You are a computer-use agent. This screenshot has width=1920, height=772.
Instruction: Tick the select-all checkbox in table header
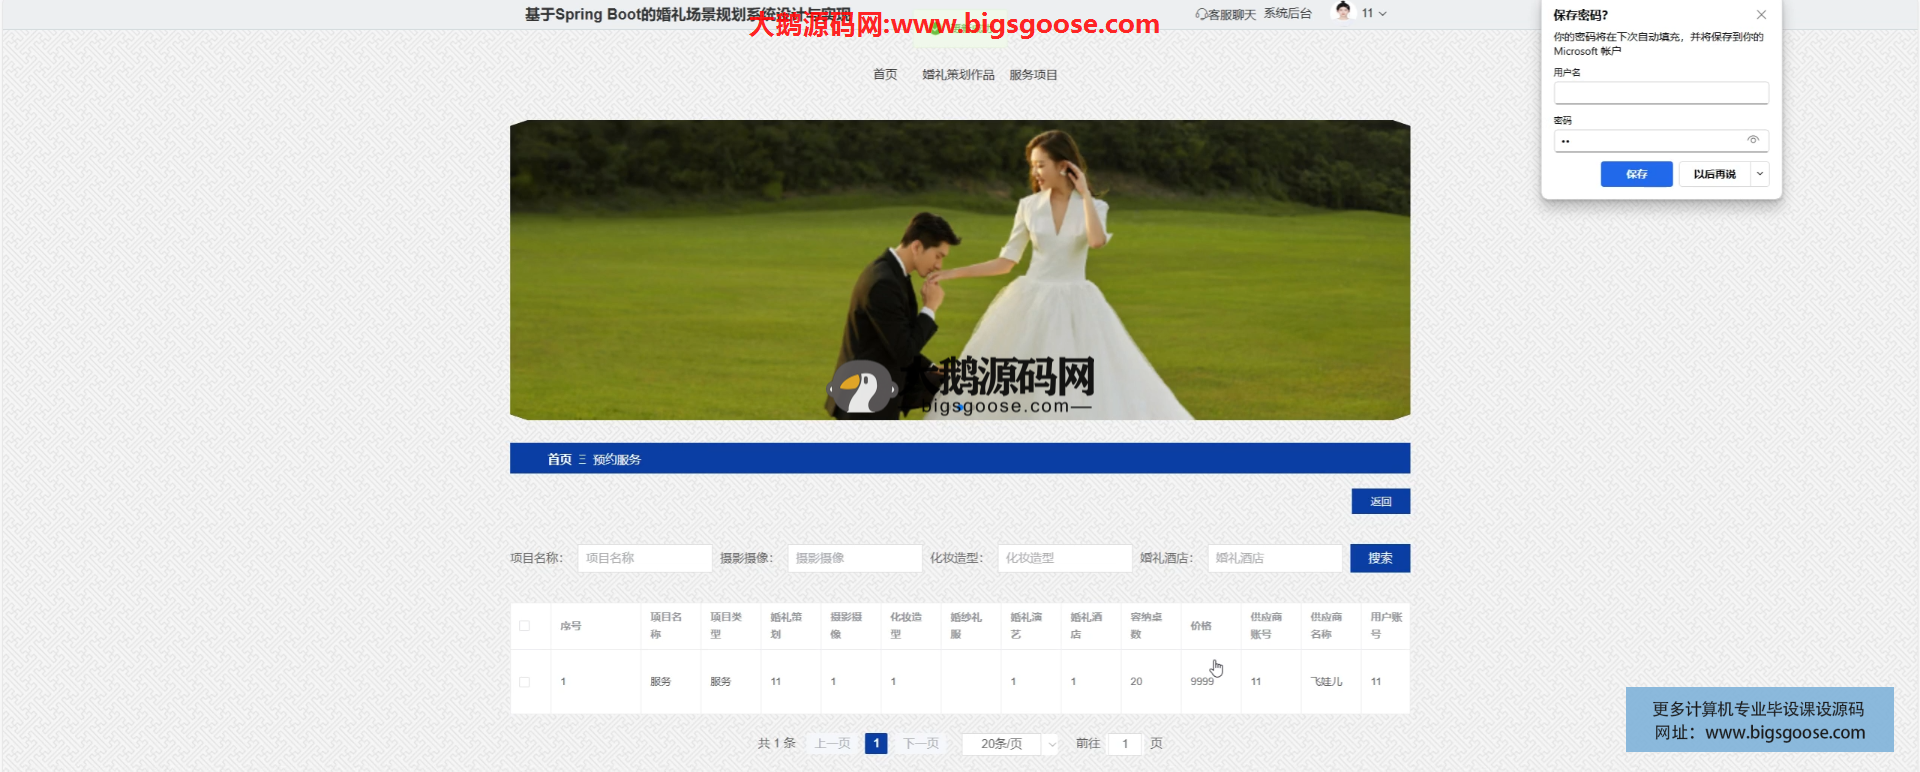524,626
